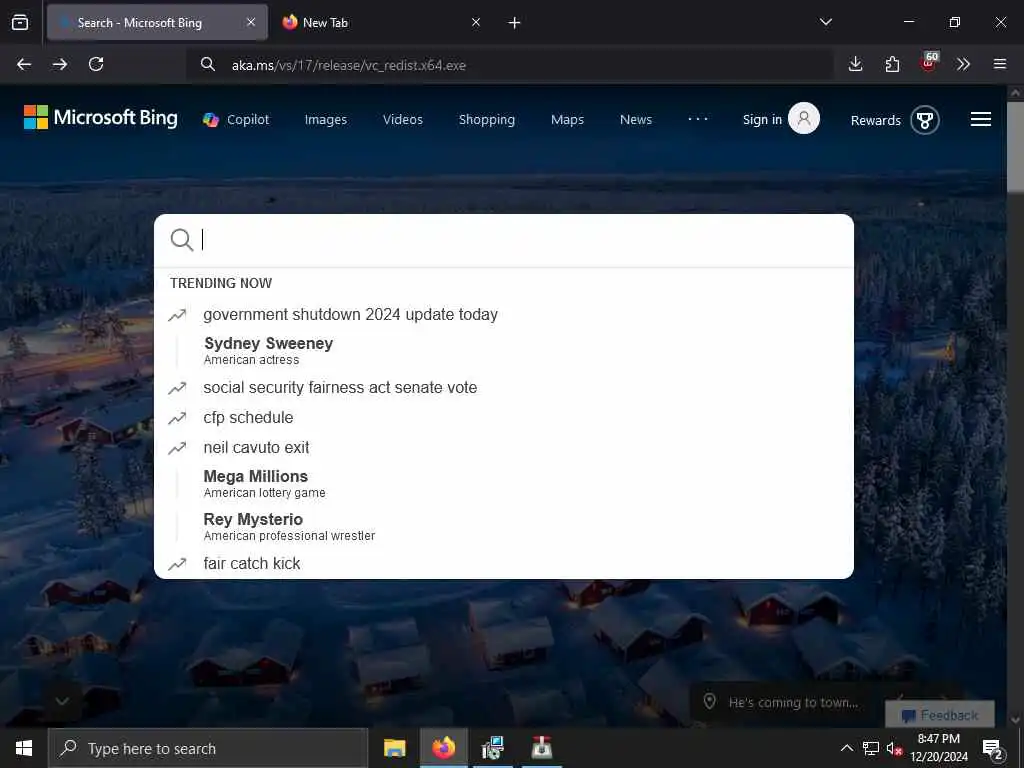Go to Bing Videos

pos(403,120)
